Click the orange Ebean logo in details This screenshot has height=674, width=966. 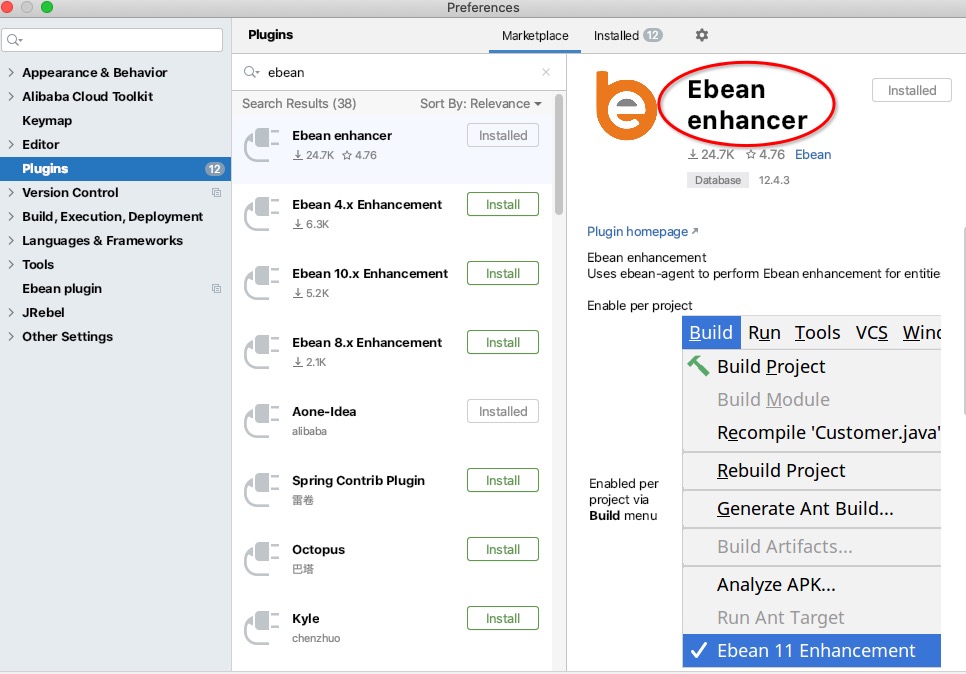tap(625, 105)
